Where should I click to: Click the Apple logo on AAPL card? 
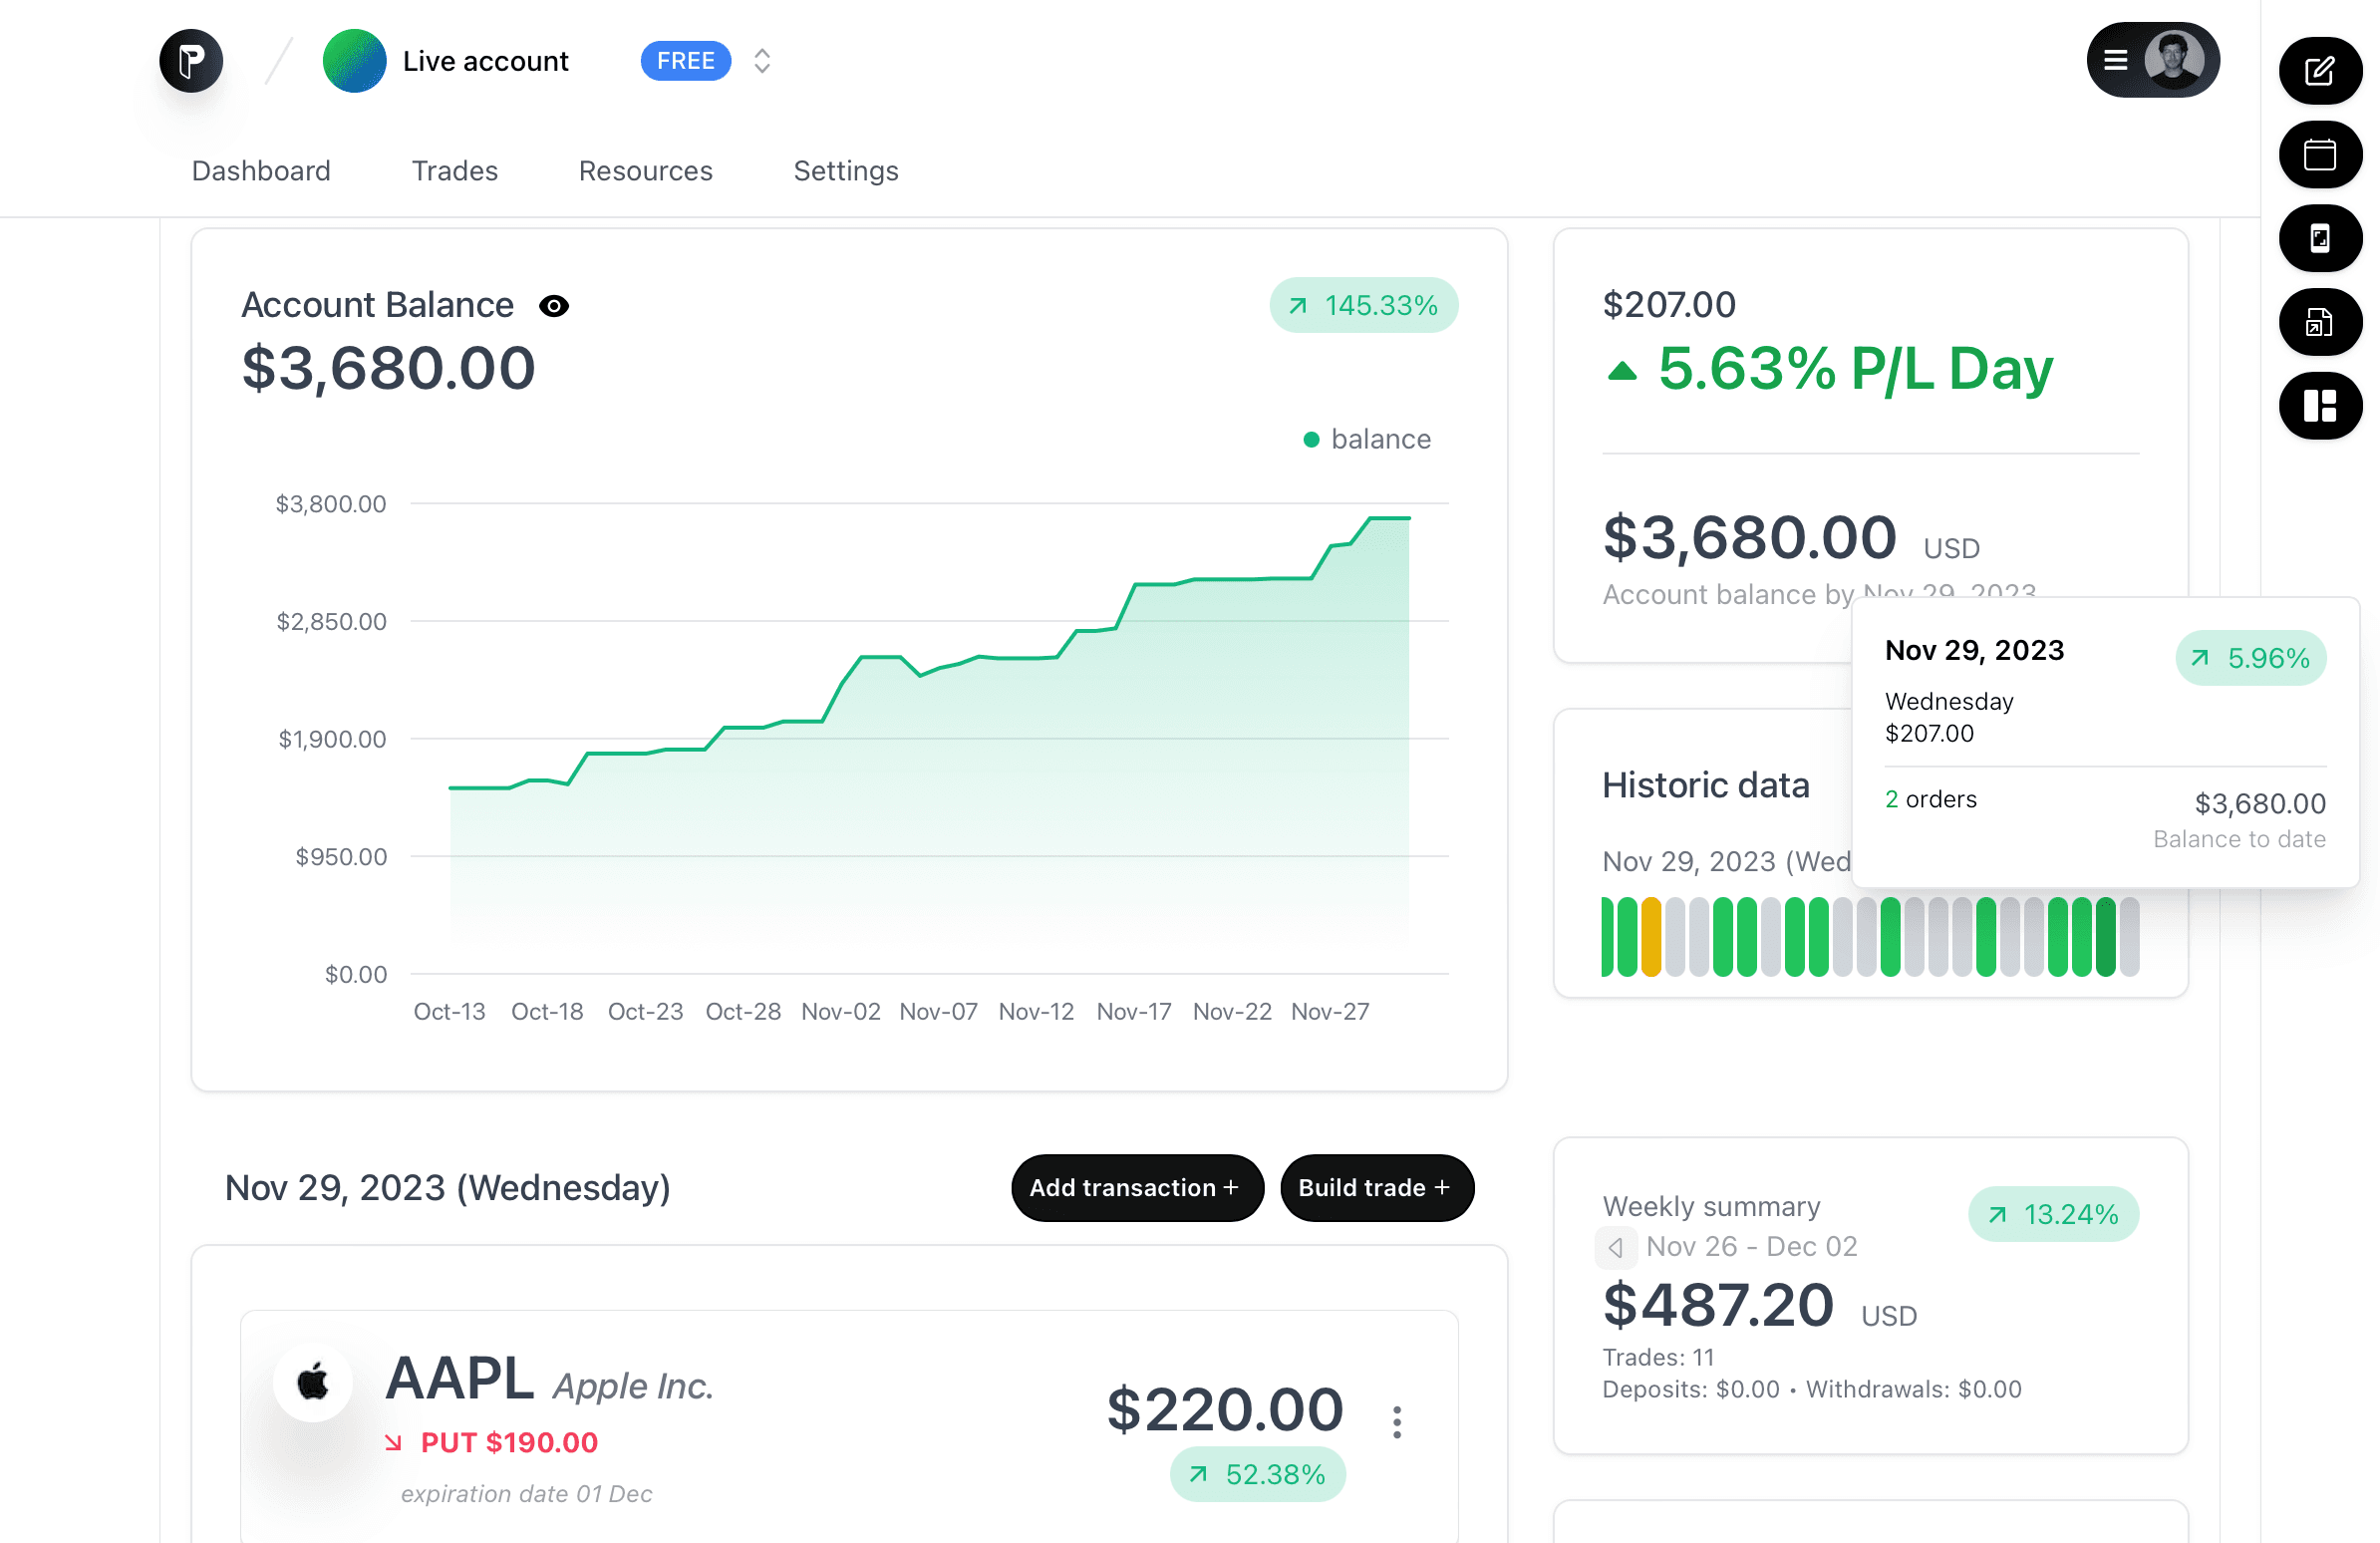point(313,1383)
